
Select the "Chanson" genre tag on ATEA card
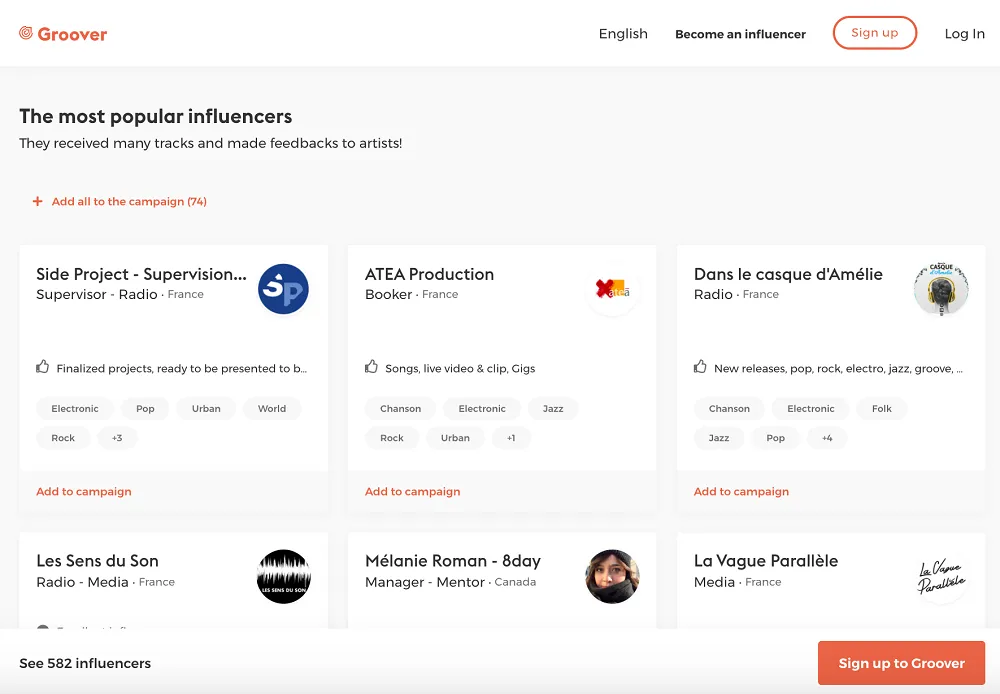click(400, 408)
